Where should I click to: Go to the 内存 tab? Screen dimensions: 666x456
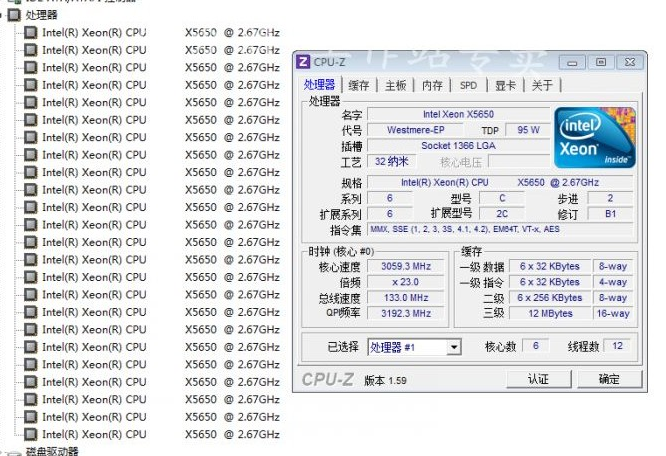coord(432,86)
